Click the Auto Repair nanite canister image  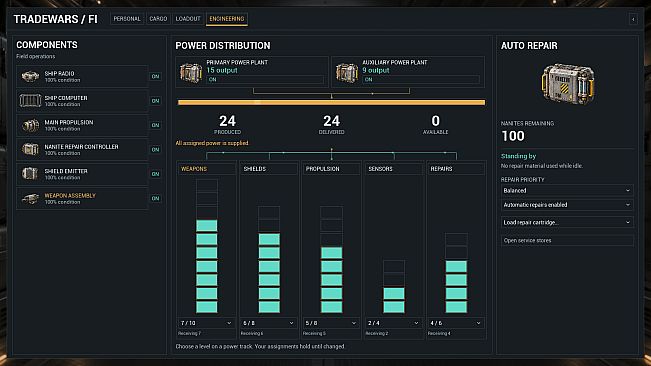click(x=568, y=83)
